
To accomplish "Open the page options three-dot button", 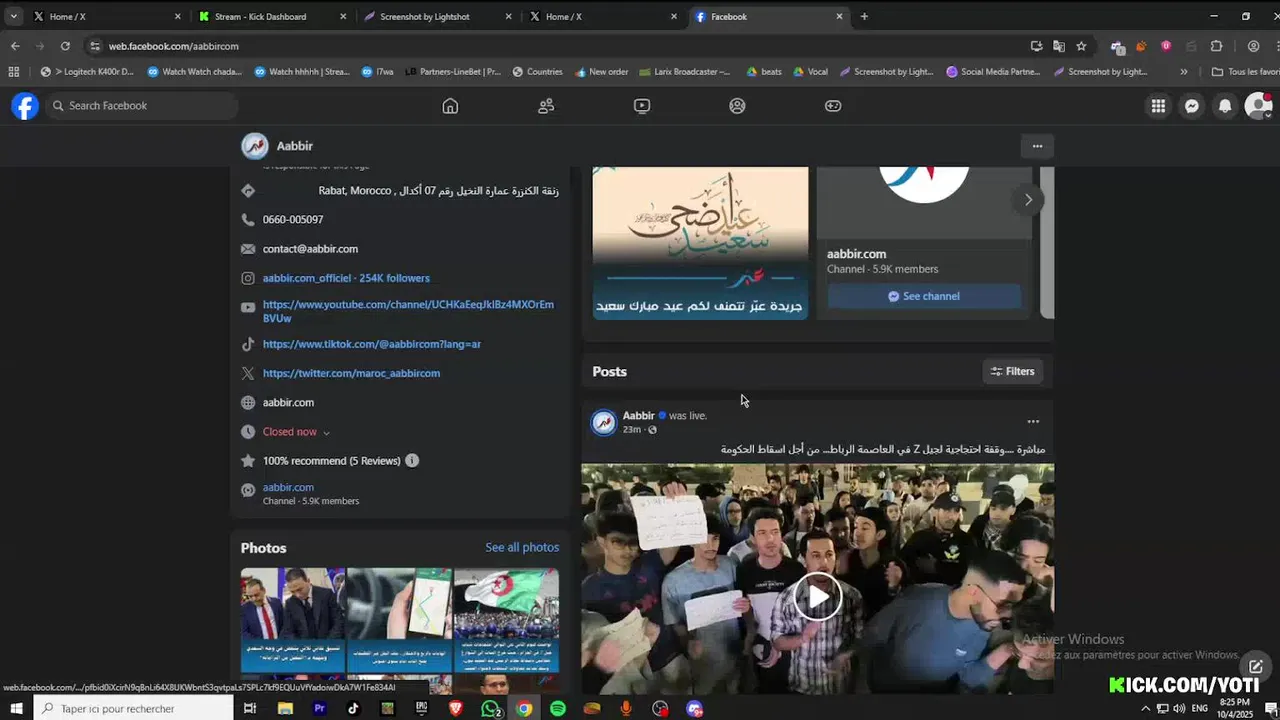I will 1037,146.
